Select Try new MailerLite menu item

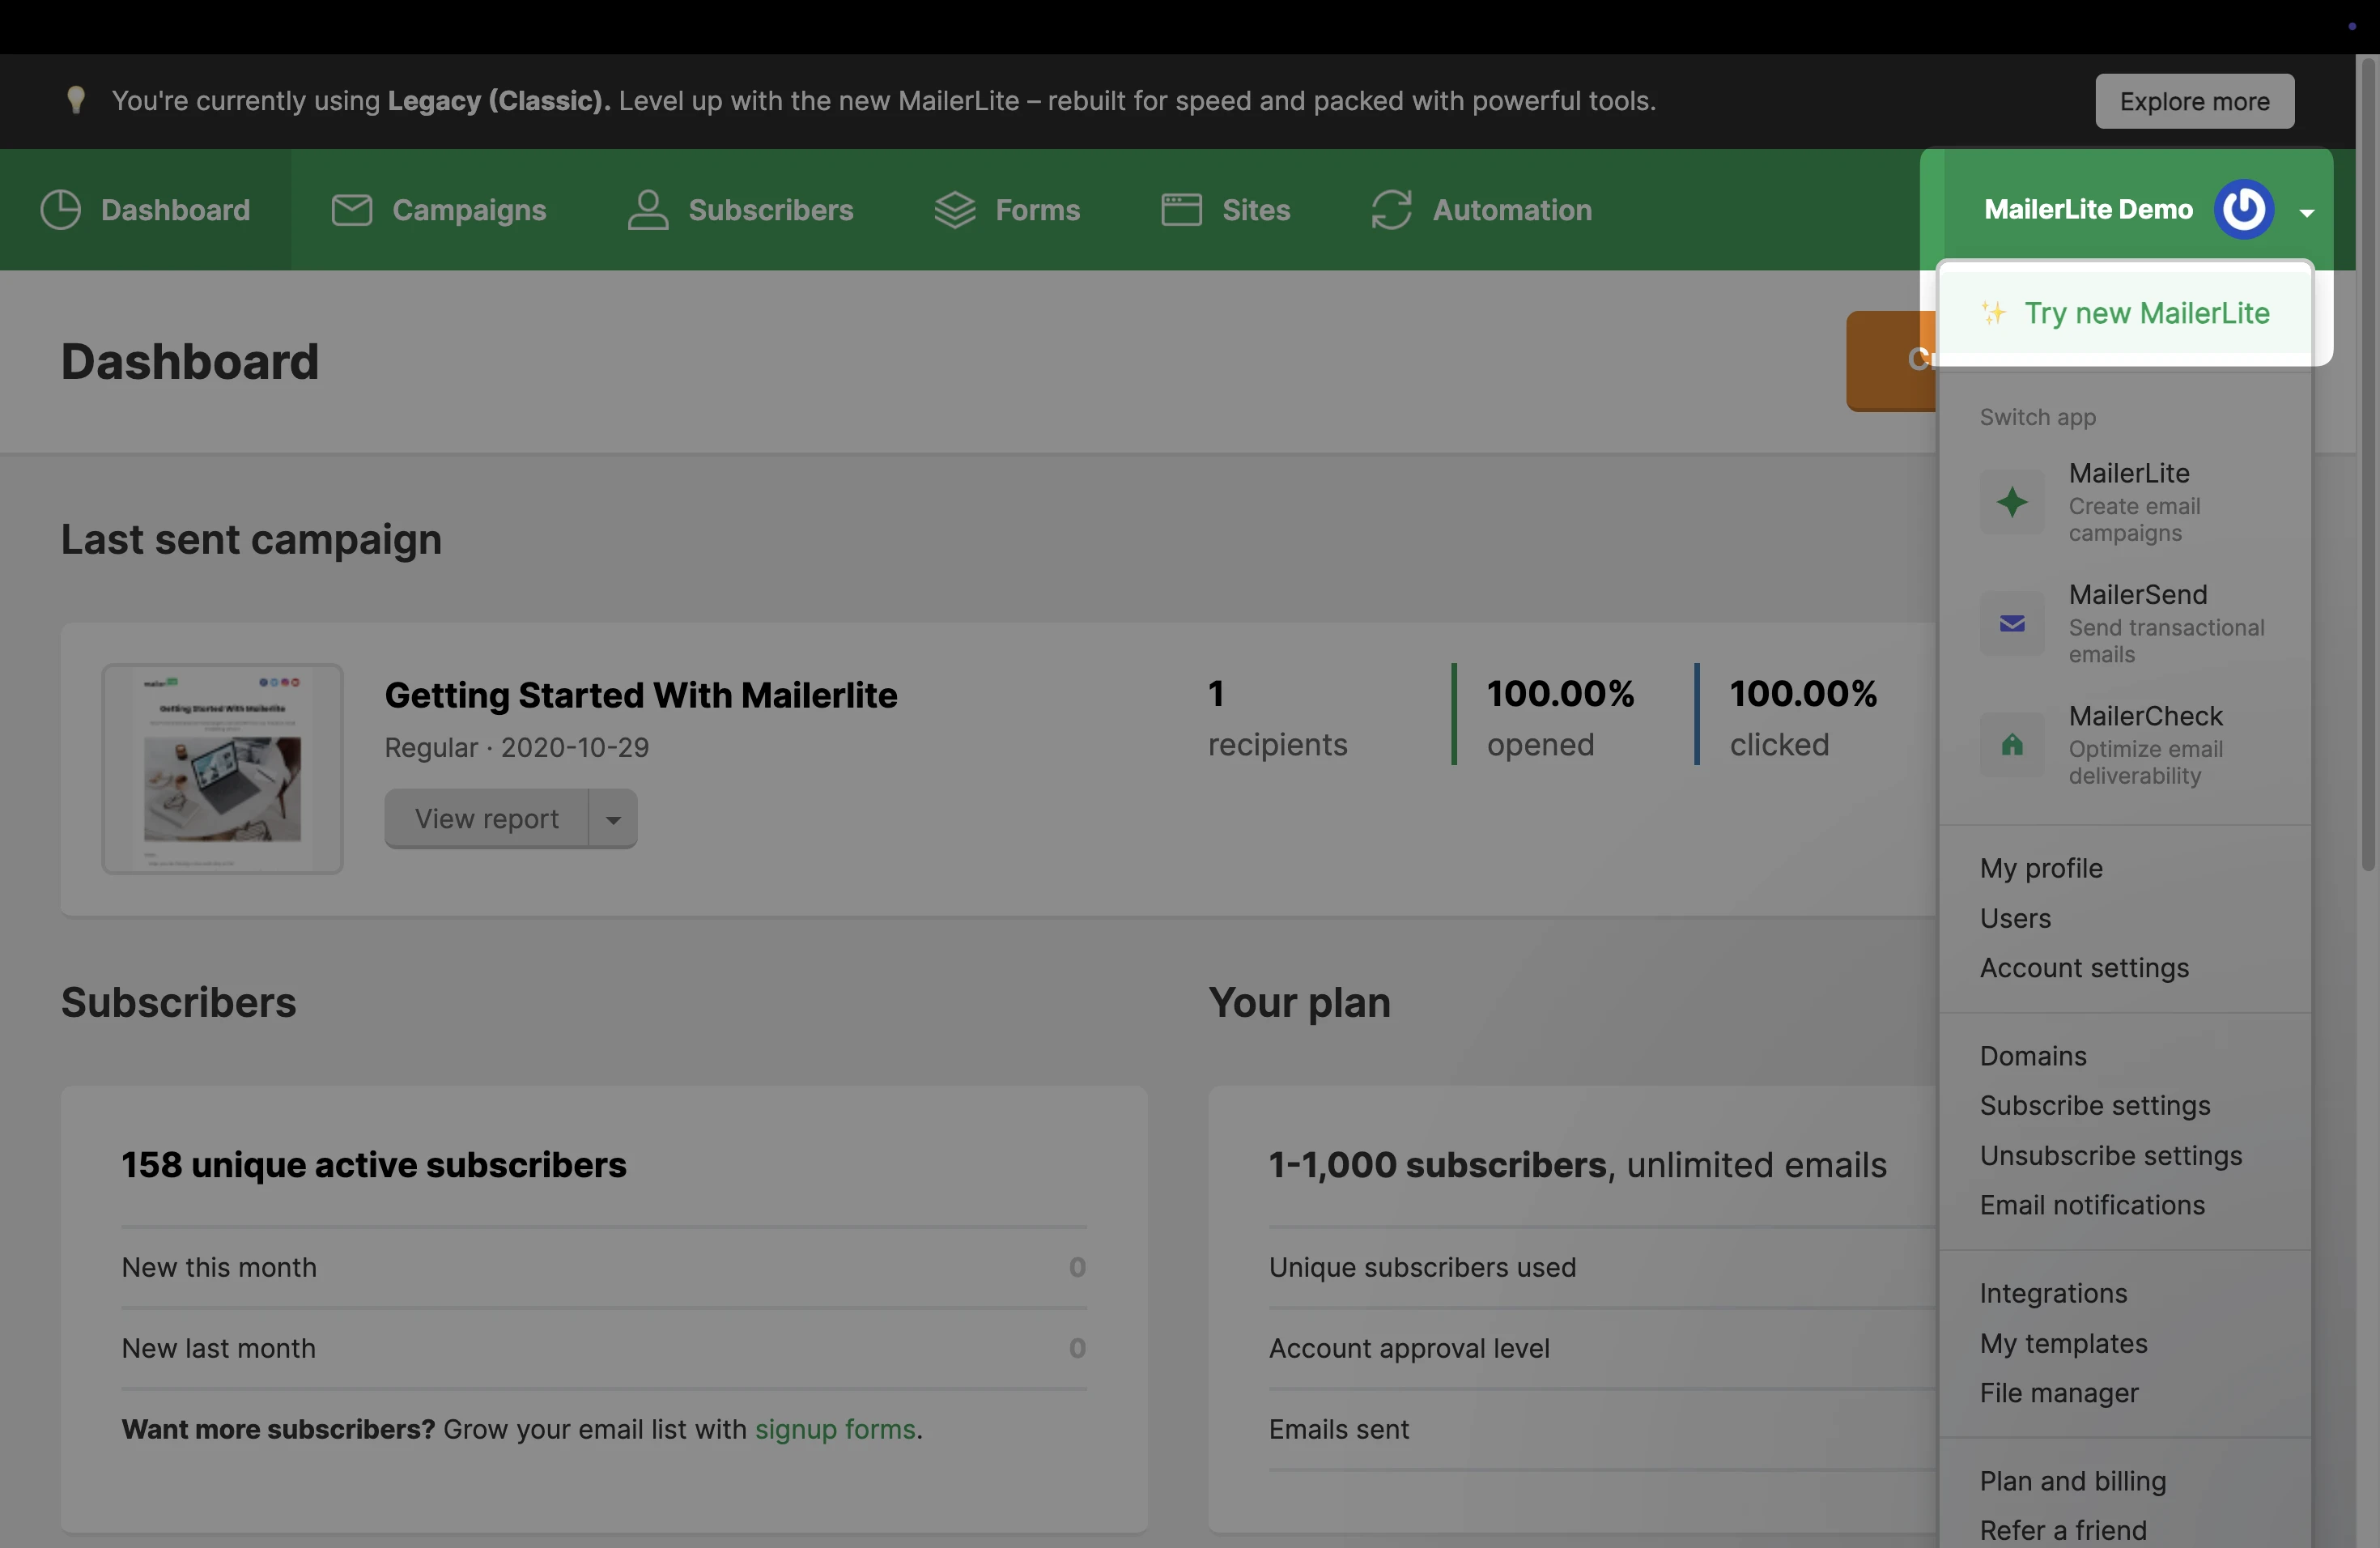point(2146,313)
